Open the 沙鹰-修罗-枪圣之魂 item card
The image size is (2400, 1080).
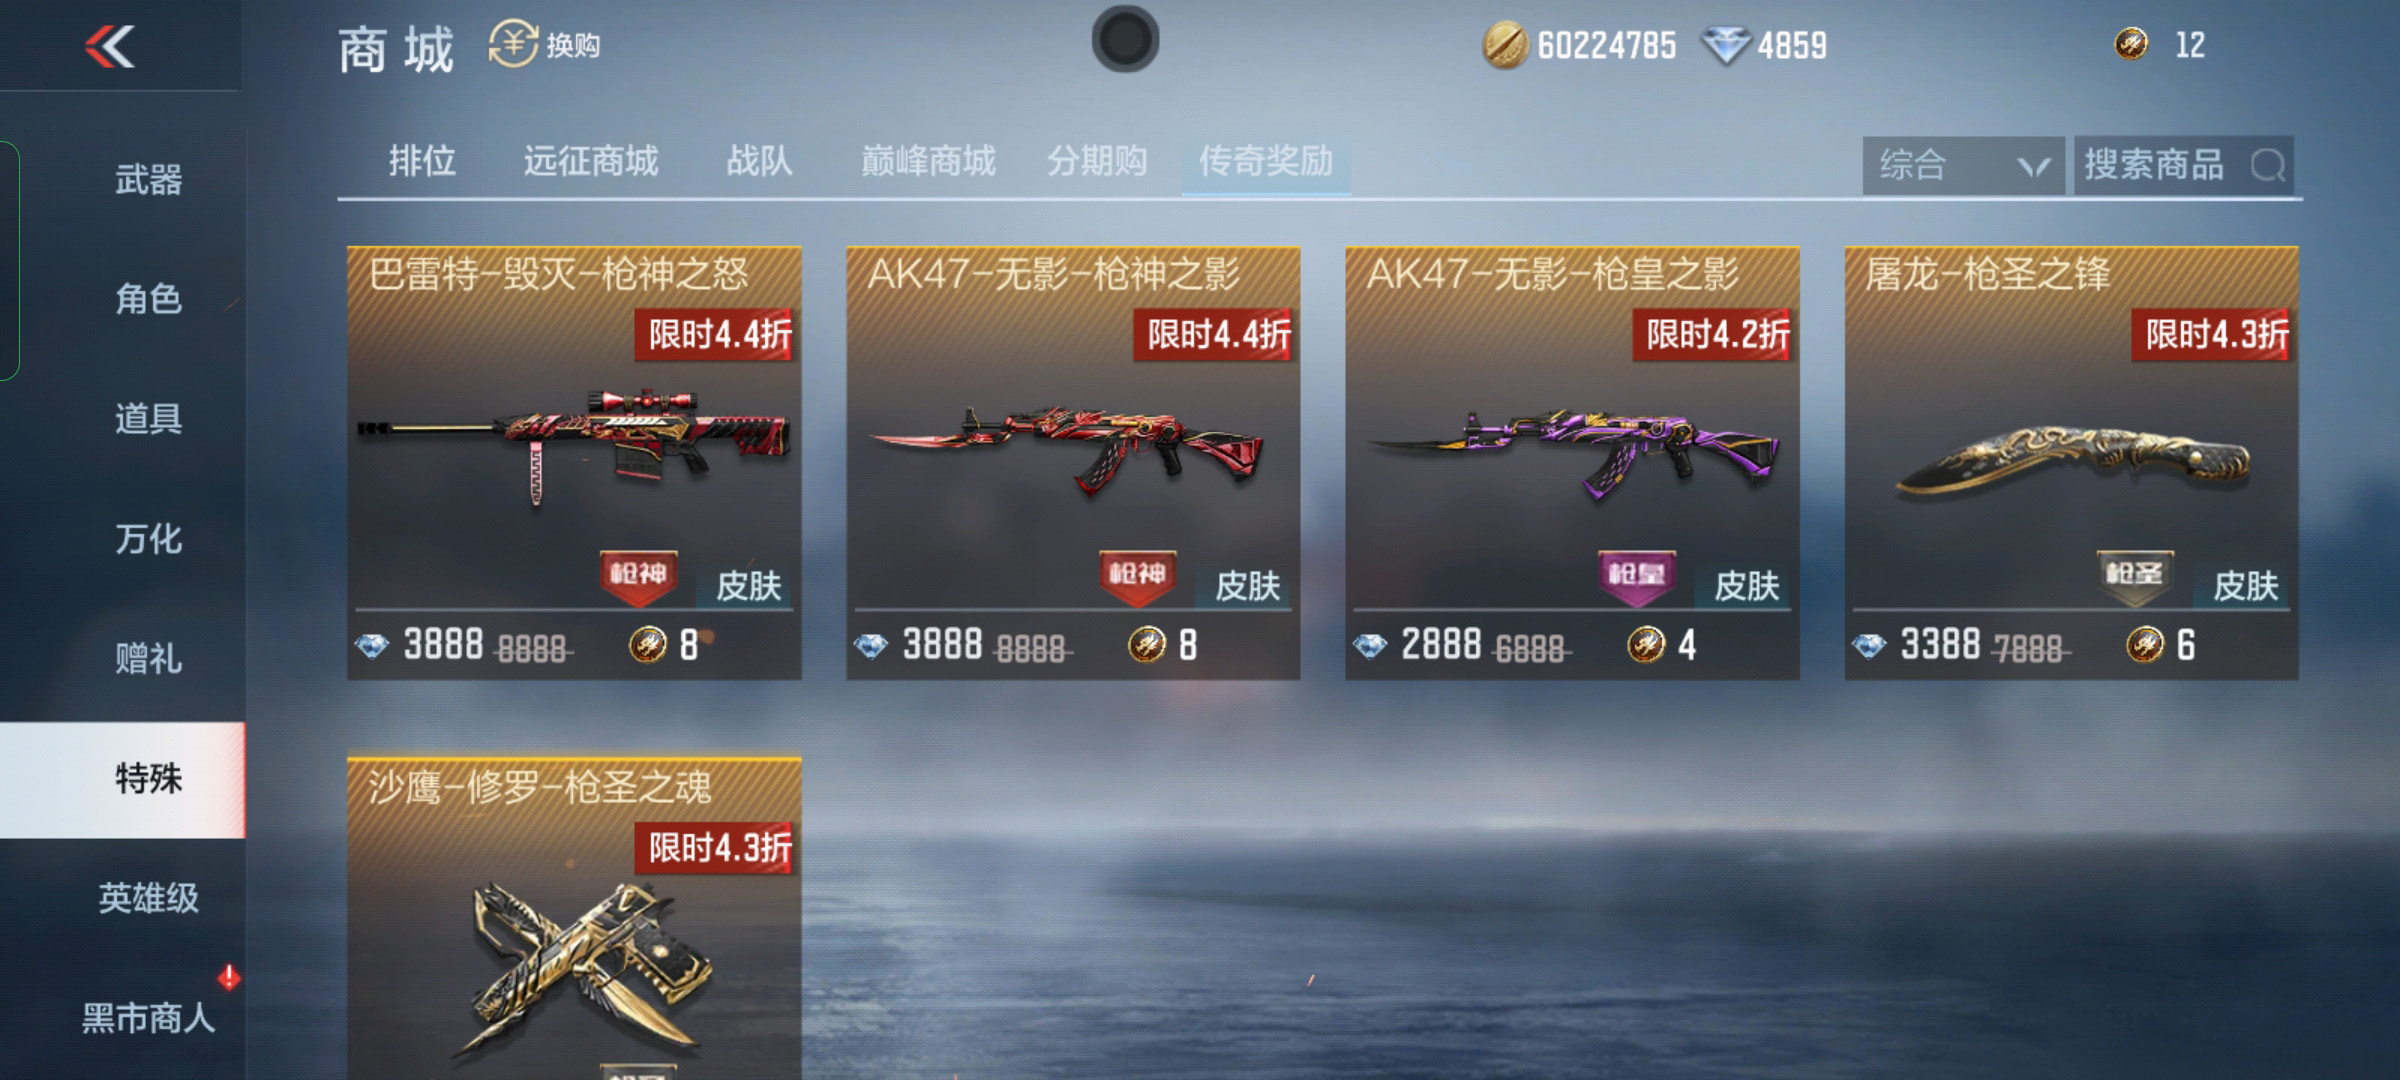pyautogui.click(x=574, y=918)
